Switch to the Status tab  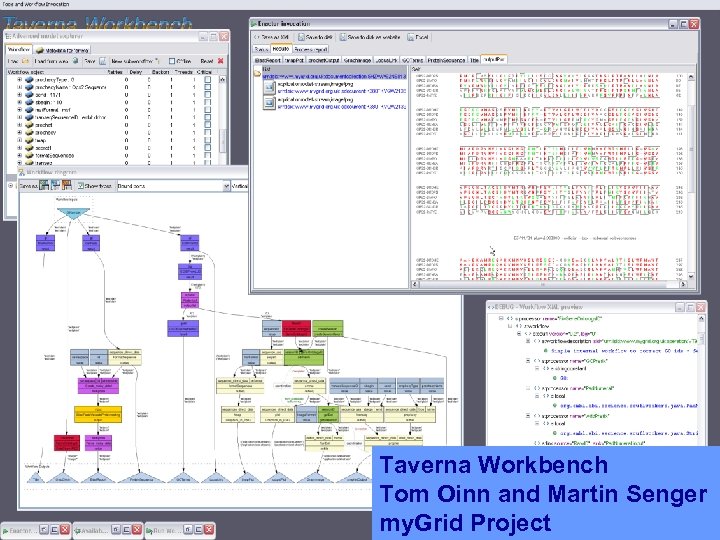tap(261, 49)
